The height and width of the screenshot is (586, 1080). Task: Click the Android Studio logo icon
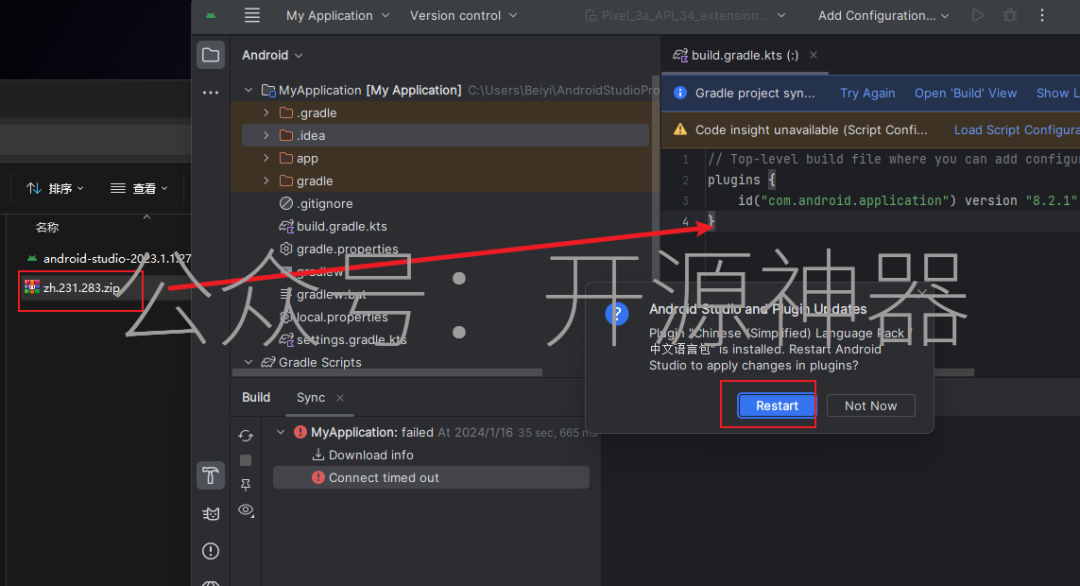click(x=211, y=15)
